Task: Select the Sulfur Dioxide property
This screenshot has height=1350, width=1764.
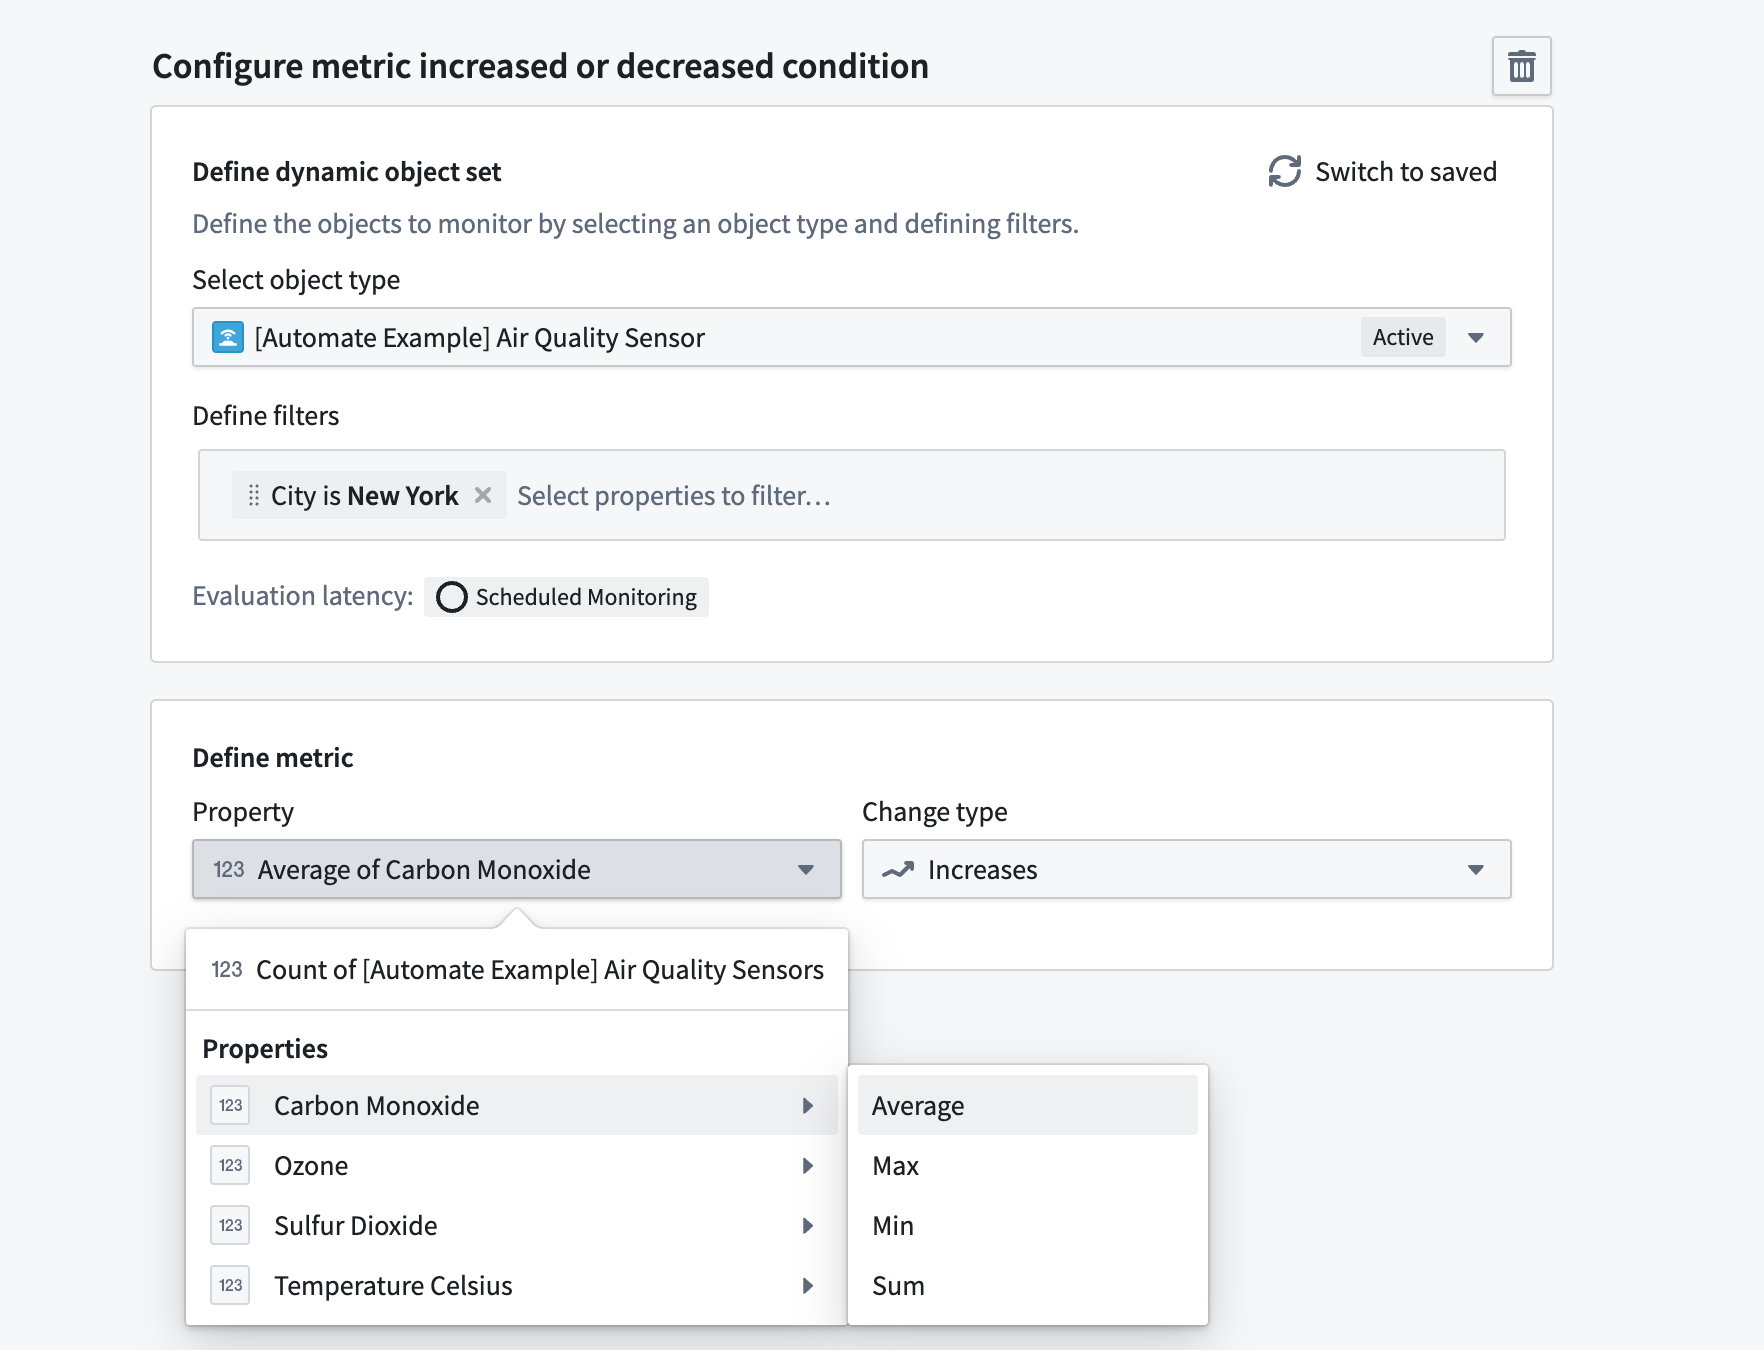Action: click(517, 1225)
